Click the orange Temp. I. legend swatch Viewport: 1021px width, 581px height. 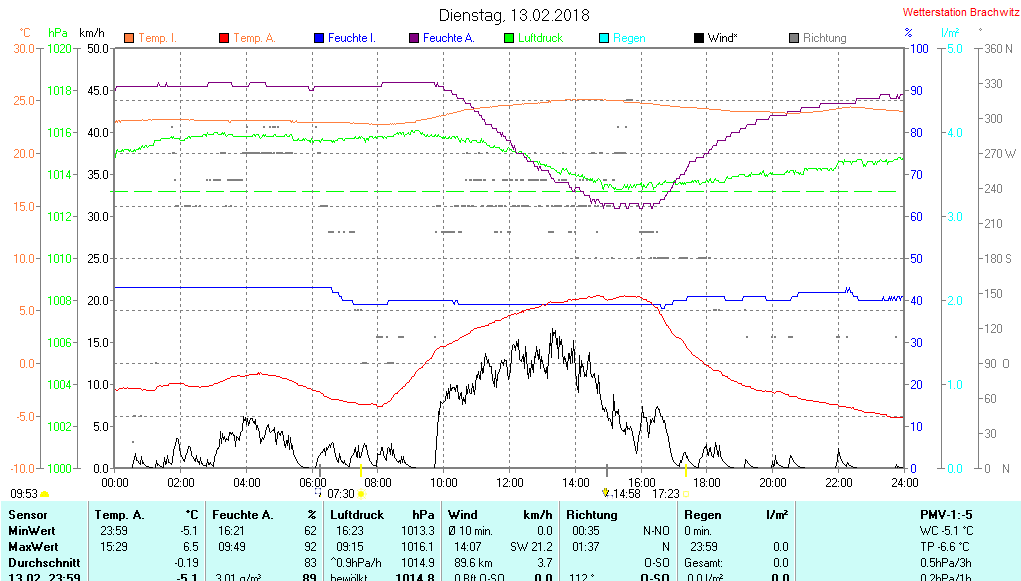click(x=128, y=38)
